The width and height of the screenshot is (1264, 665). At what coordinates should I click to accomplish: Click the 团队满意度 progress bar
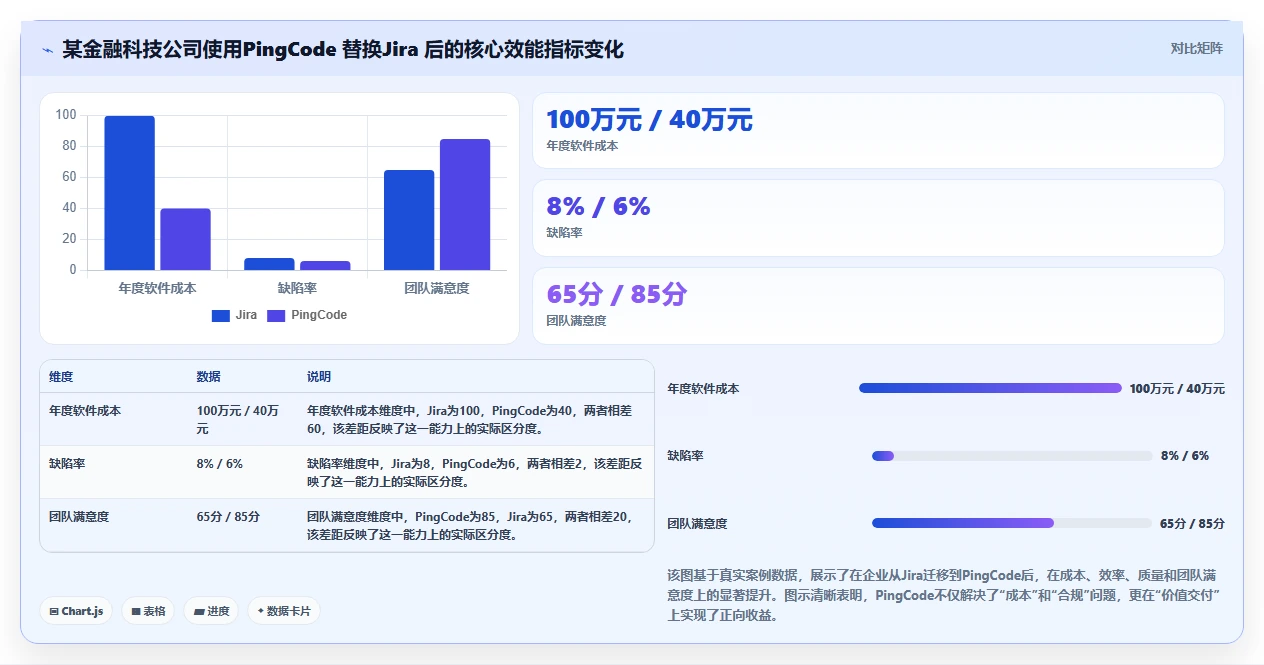click(x=1012, y=523)
